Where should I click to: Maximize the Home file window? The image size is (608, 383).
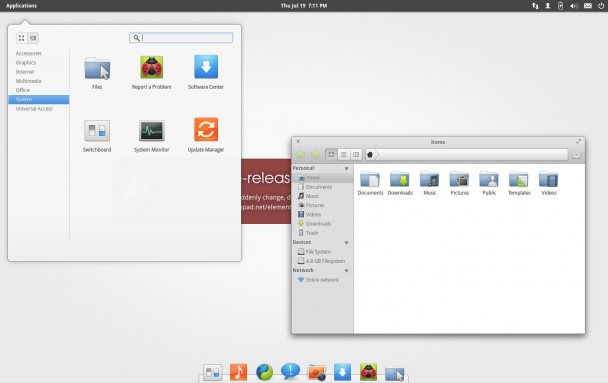click(x=579, y=142)
